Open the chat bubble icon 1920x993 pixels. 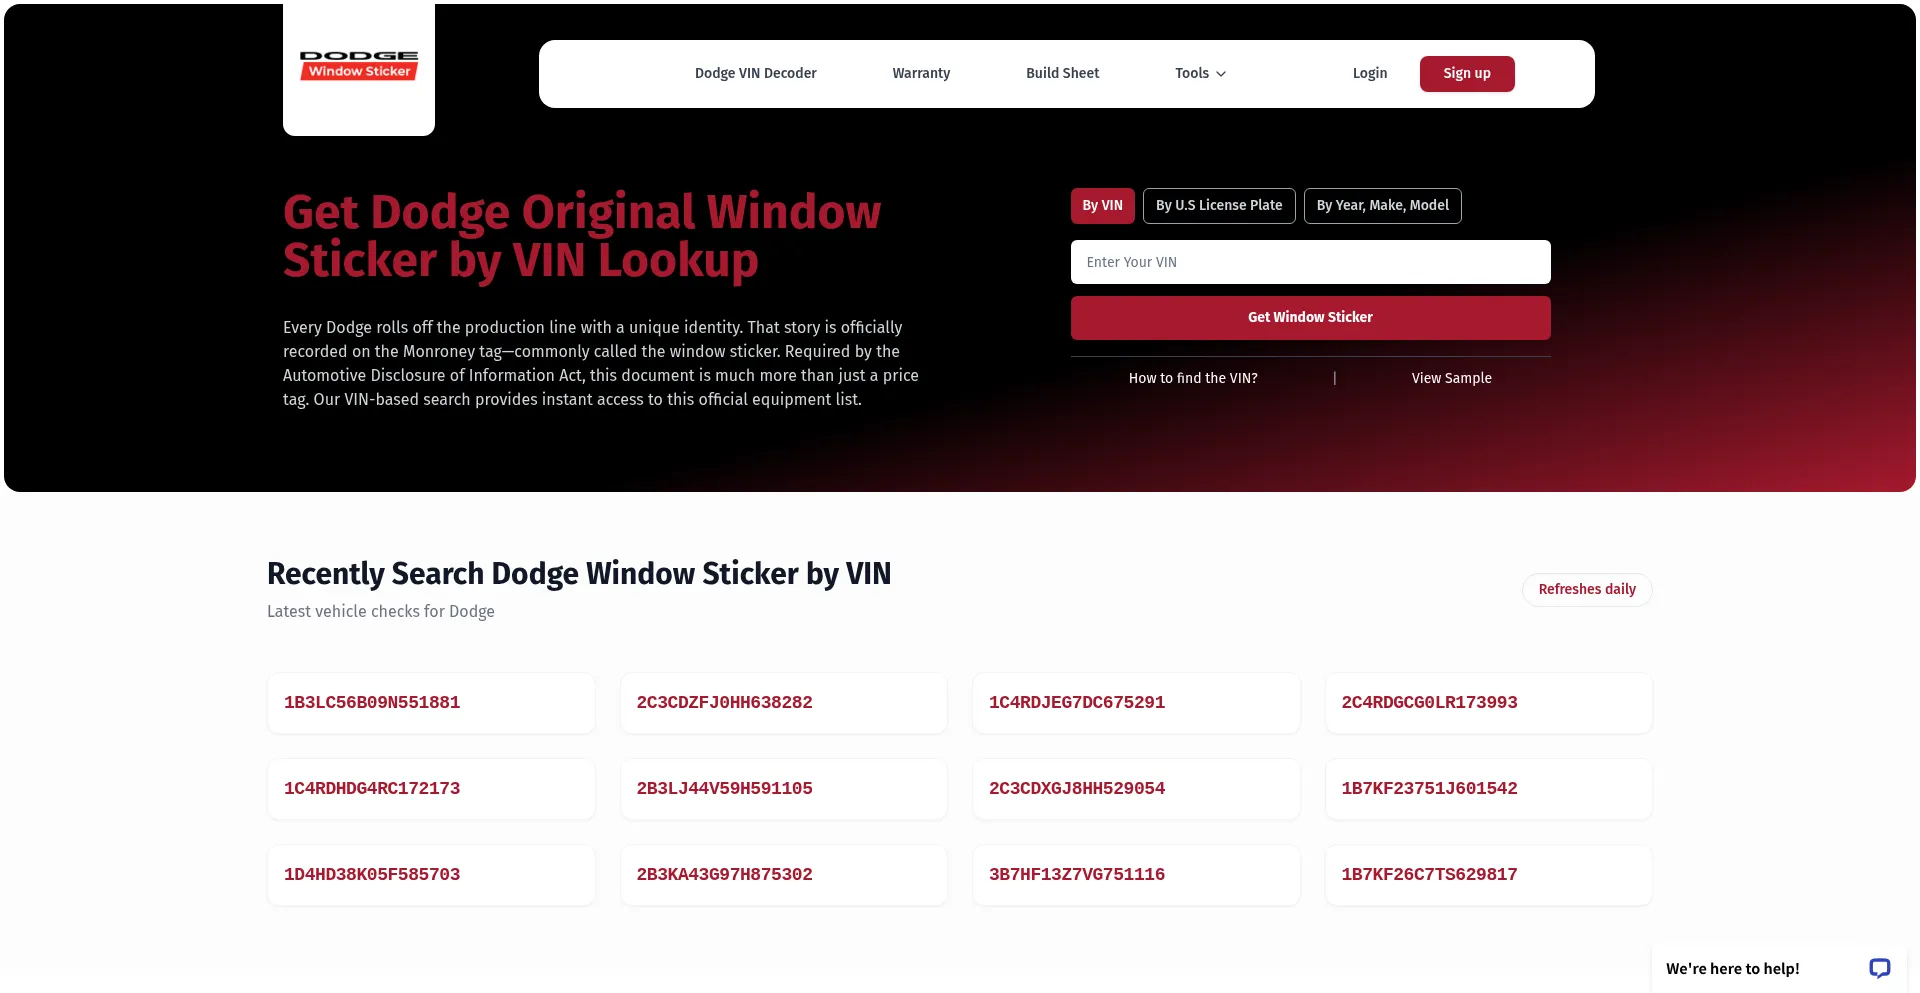tap(1879, 968)
